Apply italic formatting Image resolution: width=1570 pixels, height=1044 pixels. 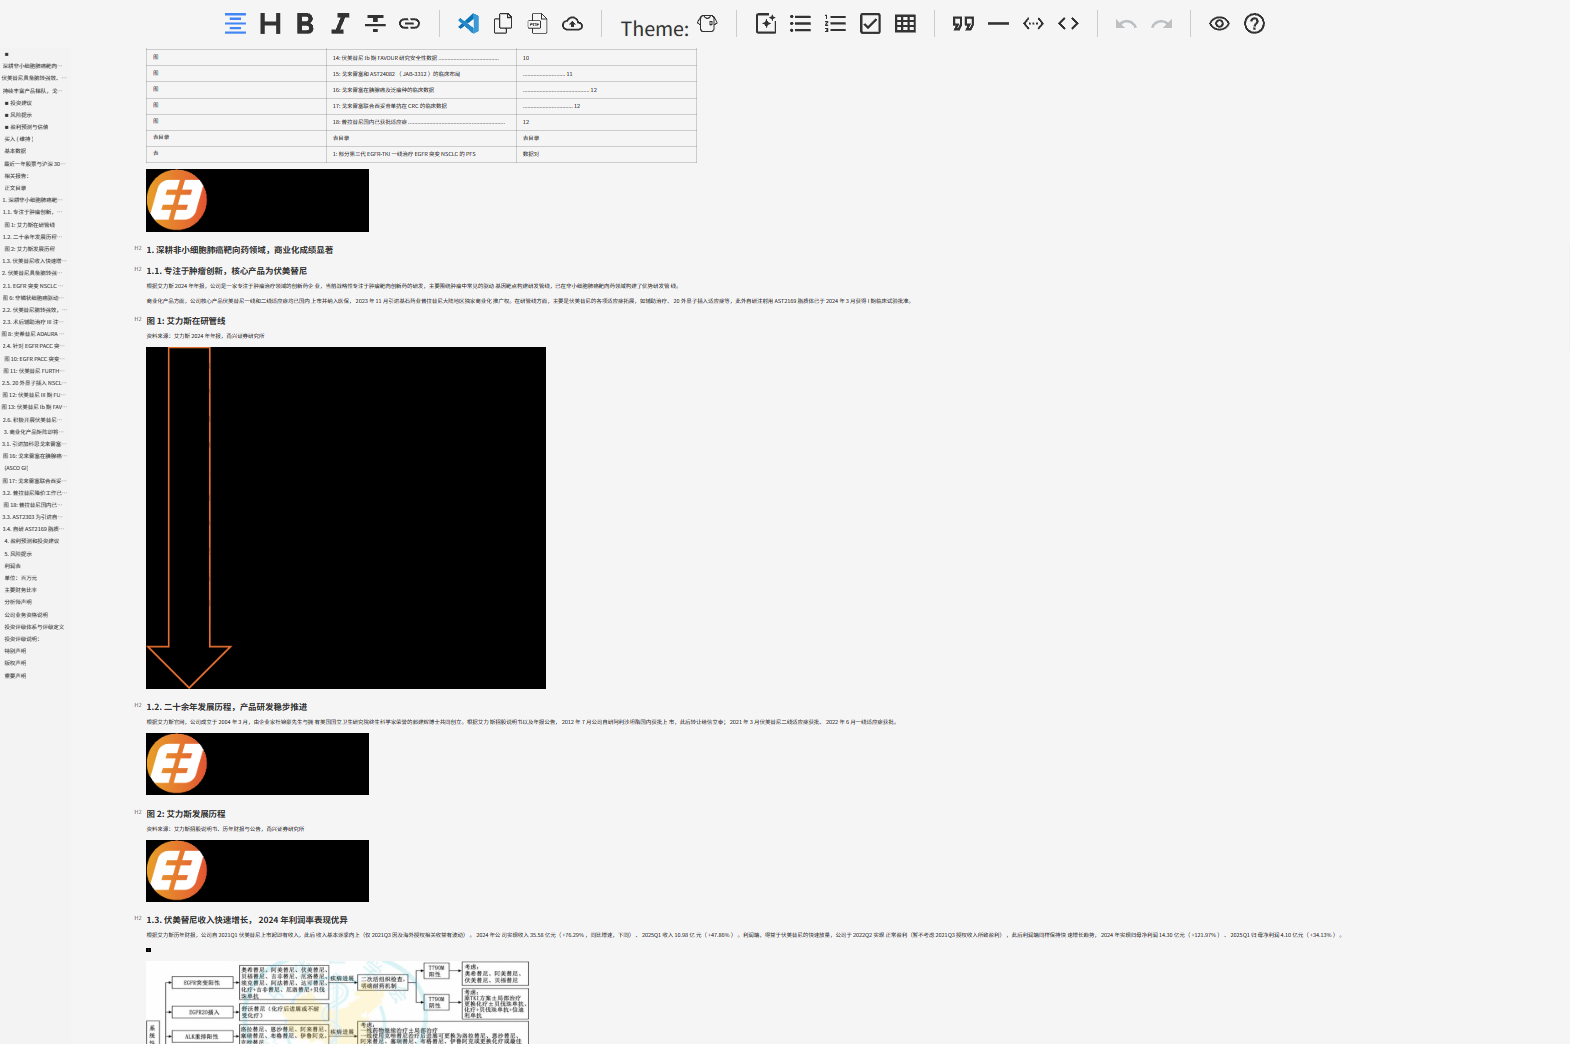coord(340,24)
